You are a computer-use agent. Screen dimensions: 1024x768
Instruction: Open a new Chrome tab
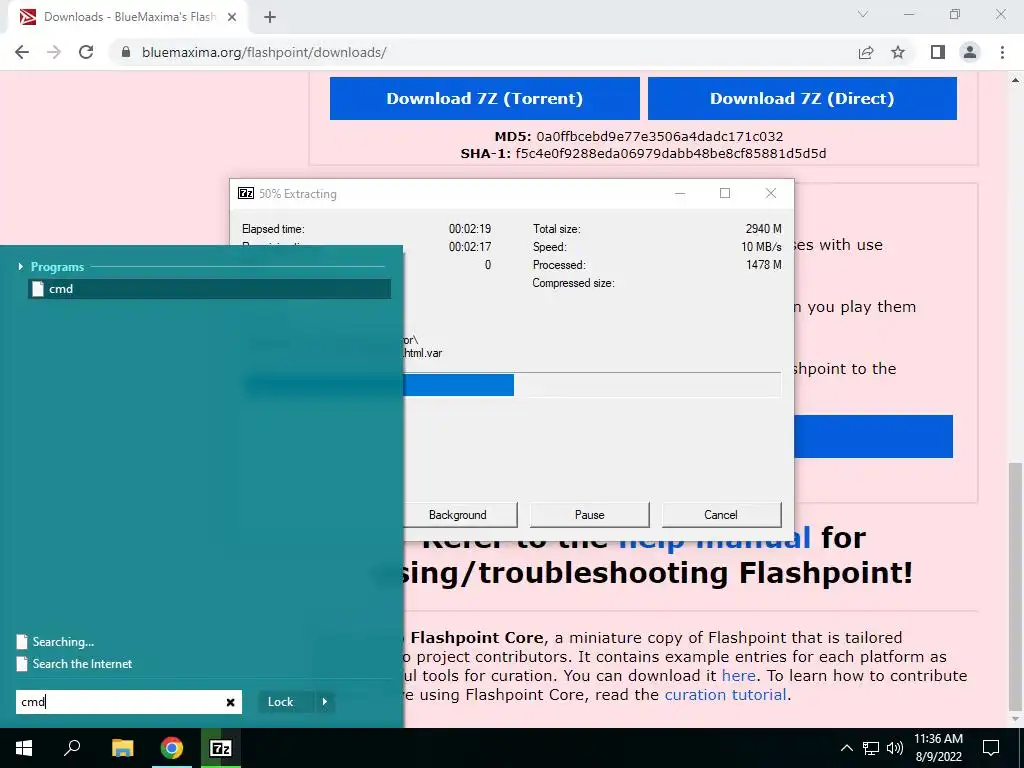[x=270, y=17]
